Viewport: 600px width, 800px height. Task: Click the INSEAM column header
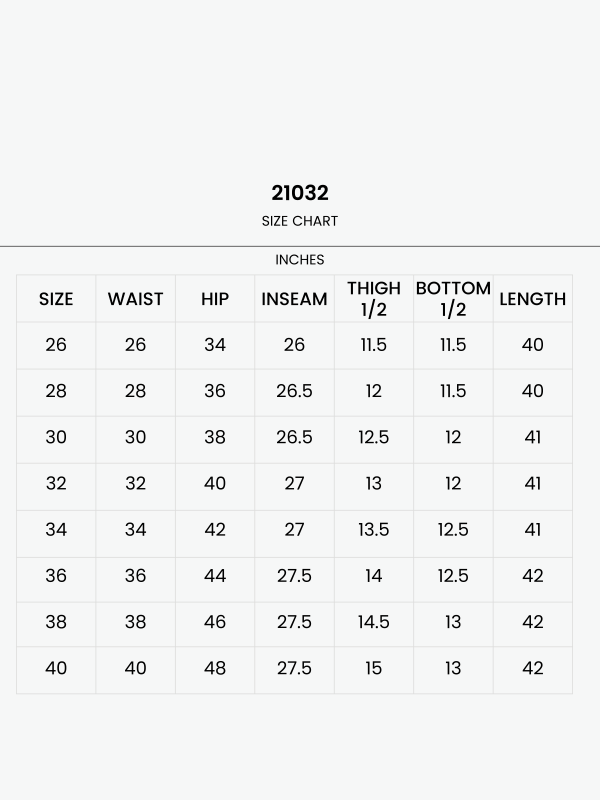[x=294, y=299]
